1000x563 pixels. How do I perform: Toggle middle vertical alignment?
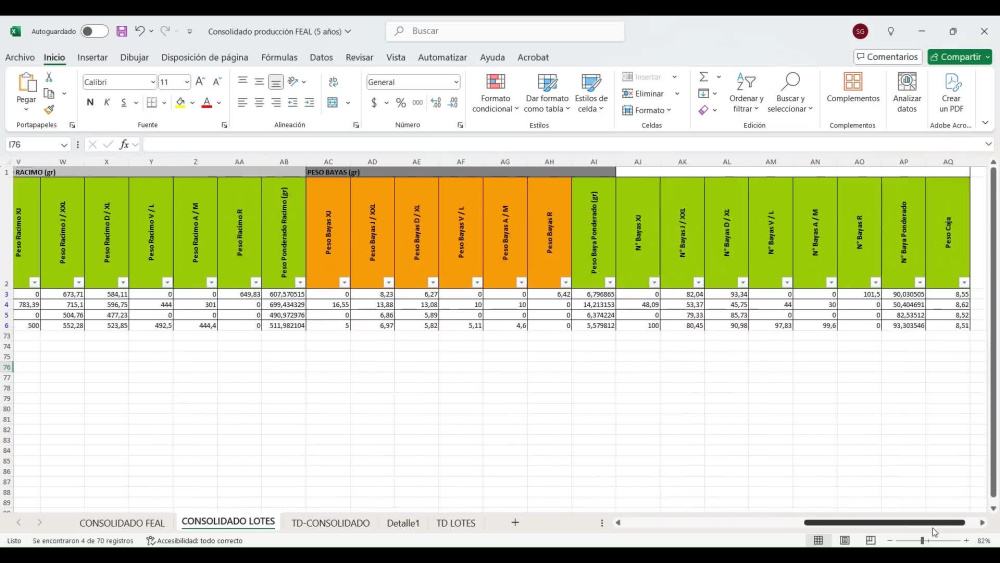click(259, 82)
